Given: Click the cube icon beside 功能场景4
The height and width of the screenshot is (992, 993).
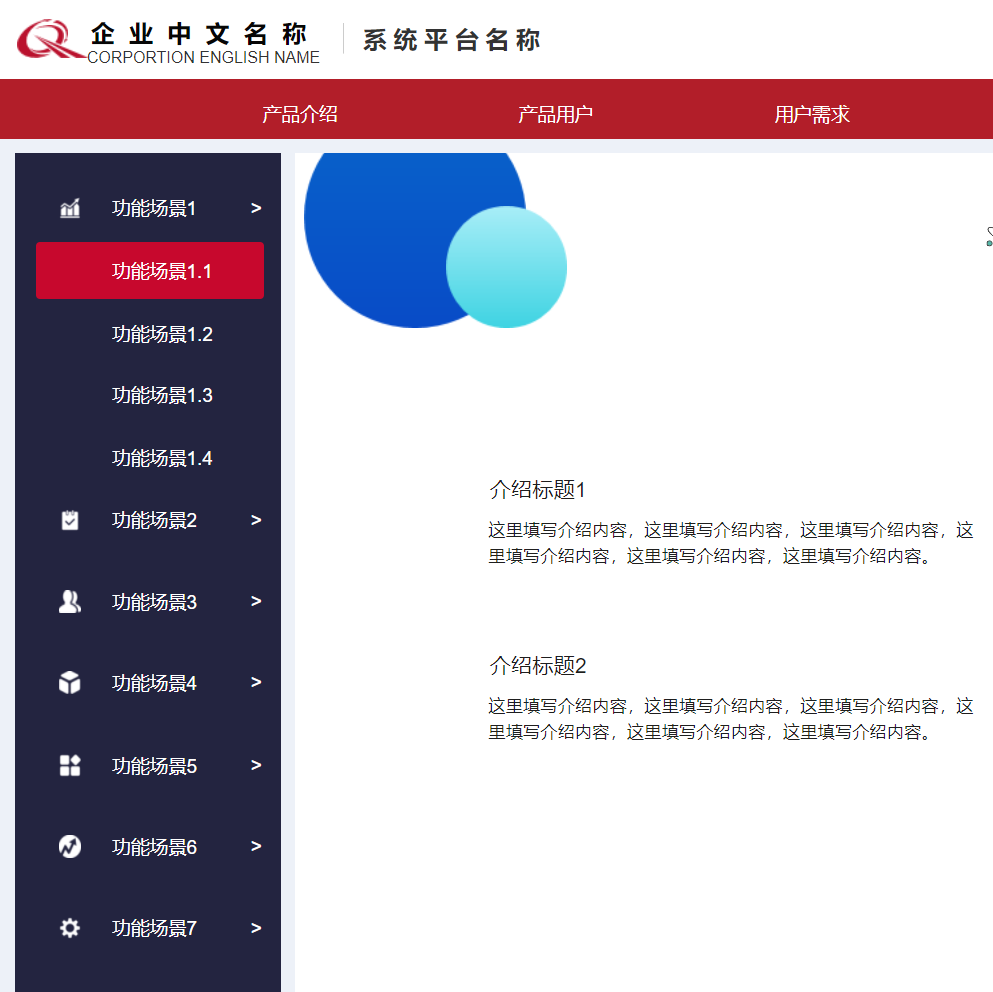Looking at the screenshot, I should [x=70, y=683].
